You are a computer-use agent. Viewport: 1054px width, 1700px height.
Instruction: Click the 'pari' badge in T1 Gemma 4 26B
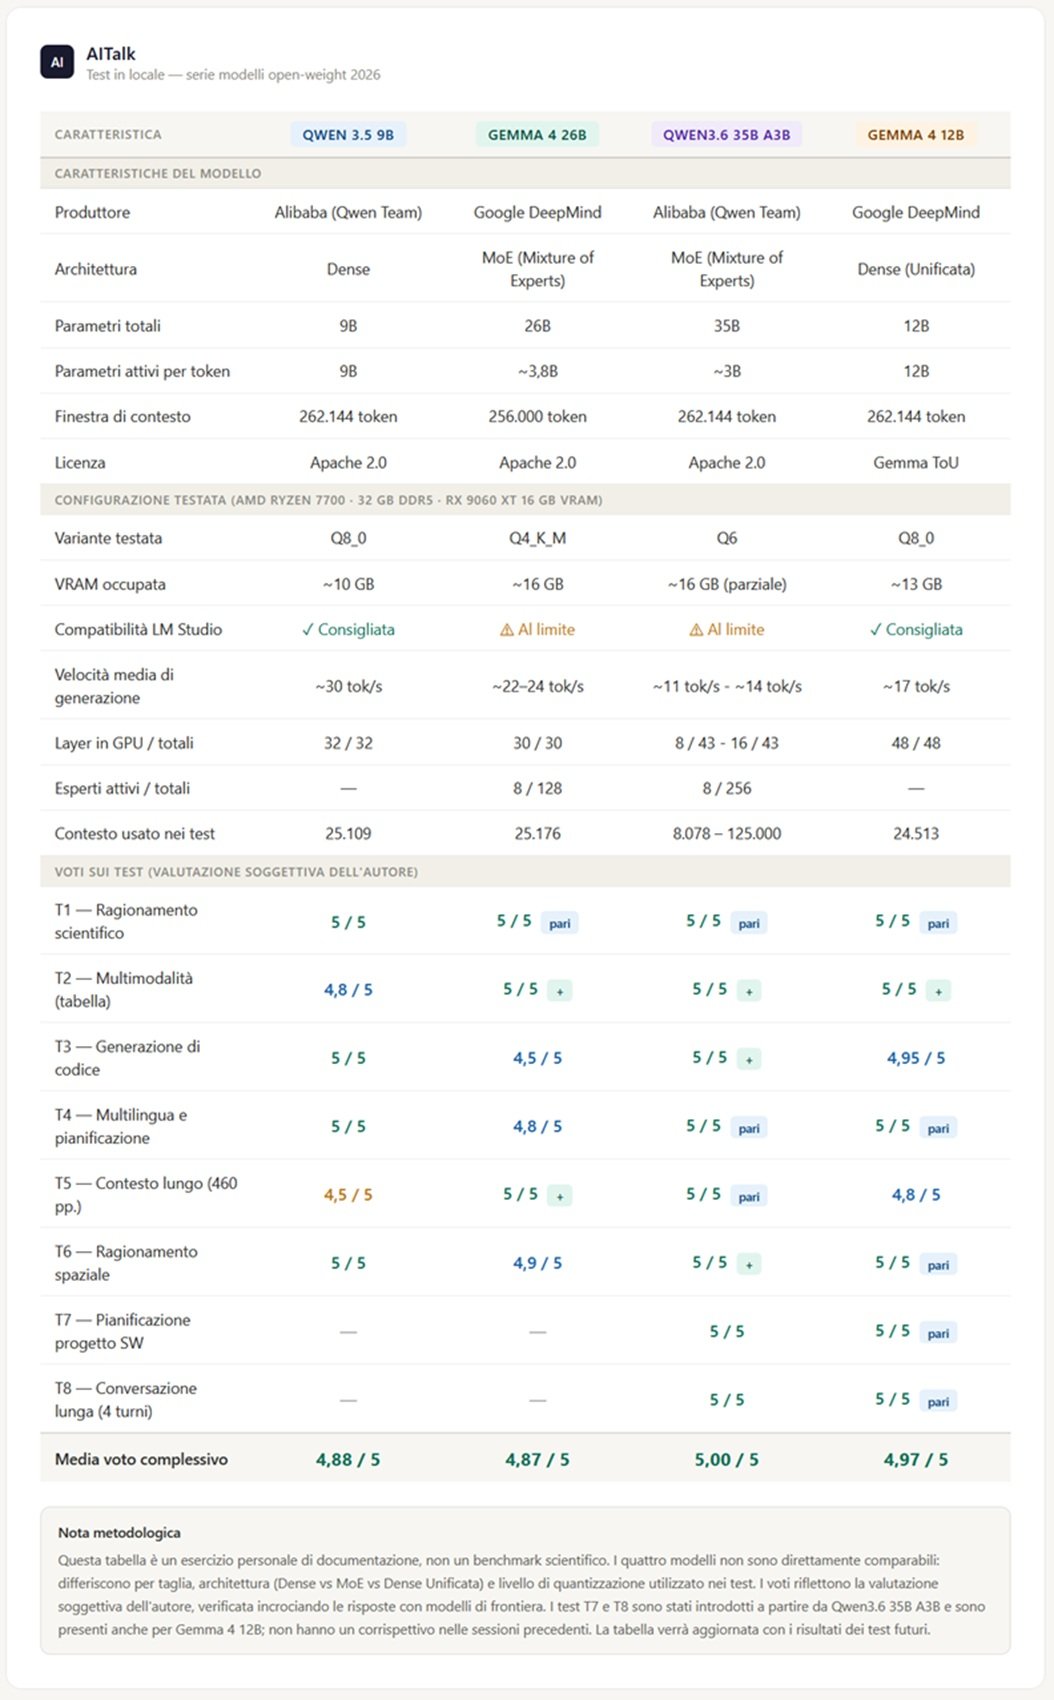(x=560, y=923)
